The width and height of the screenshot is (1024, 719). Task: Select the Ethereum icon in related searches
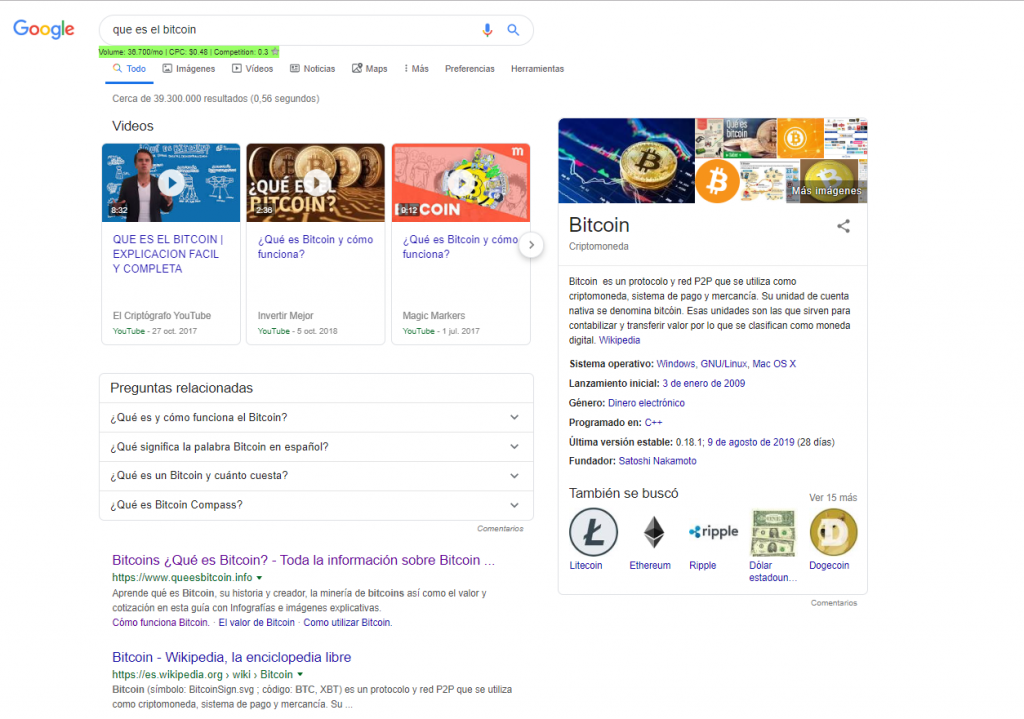tap(653, 532)
